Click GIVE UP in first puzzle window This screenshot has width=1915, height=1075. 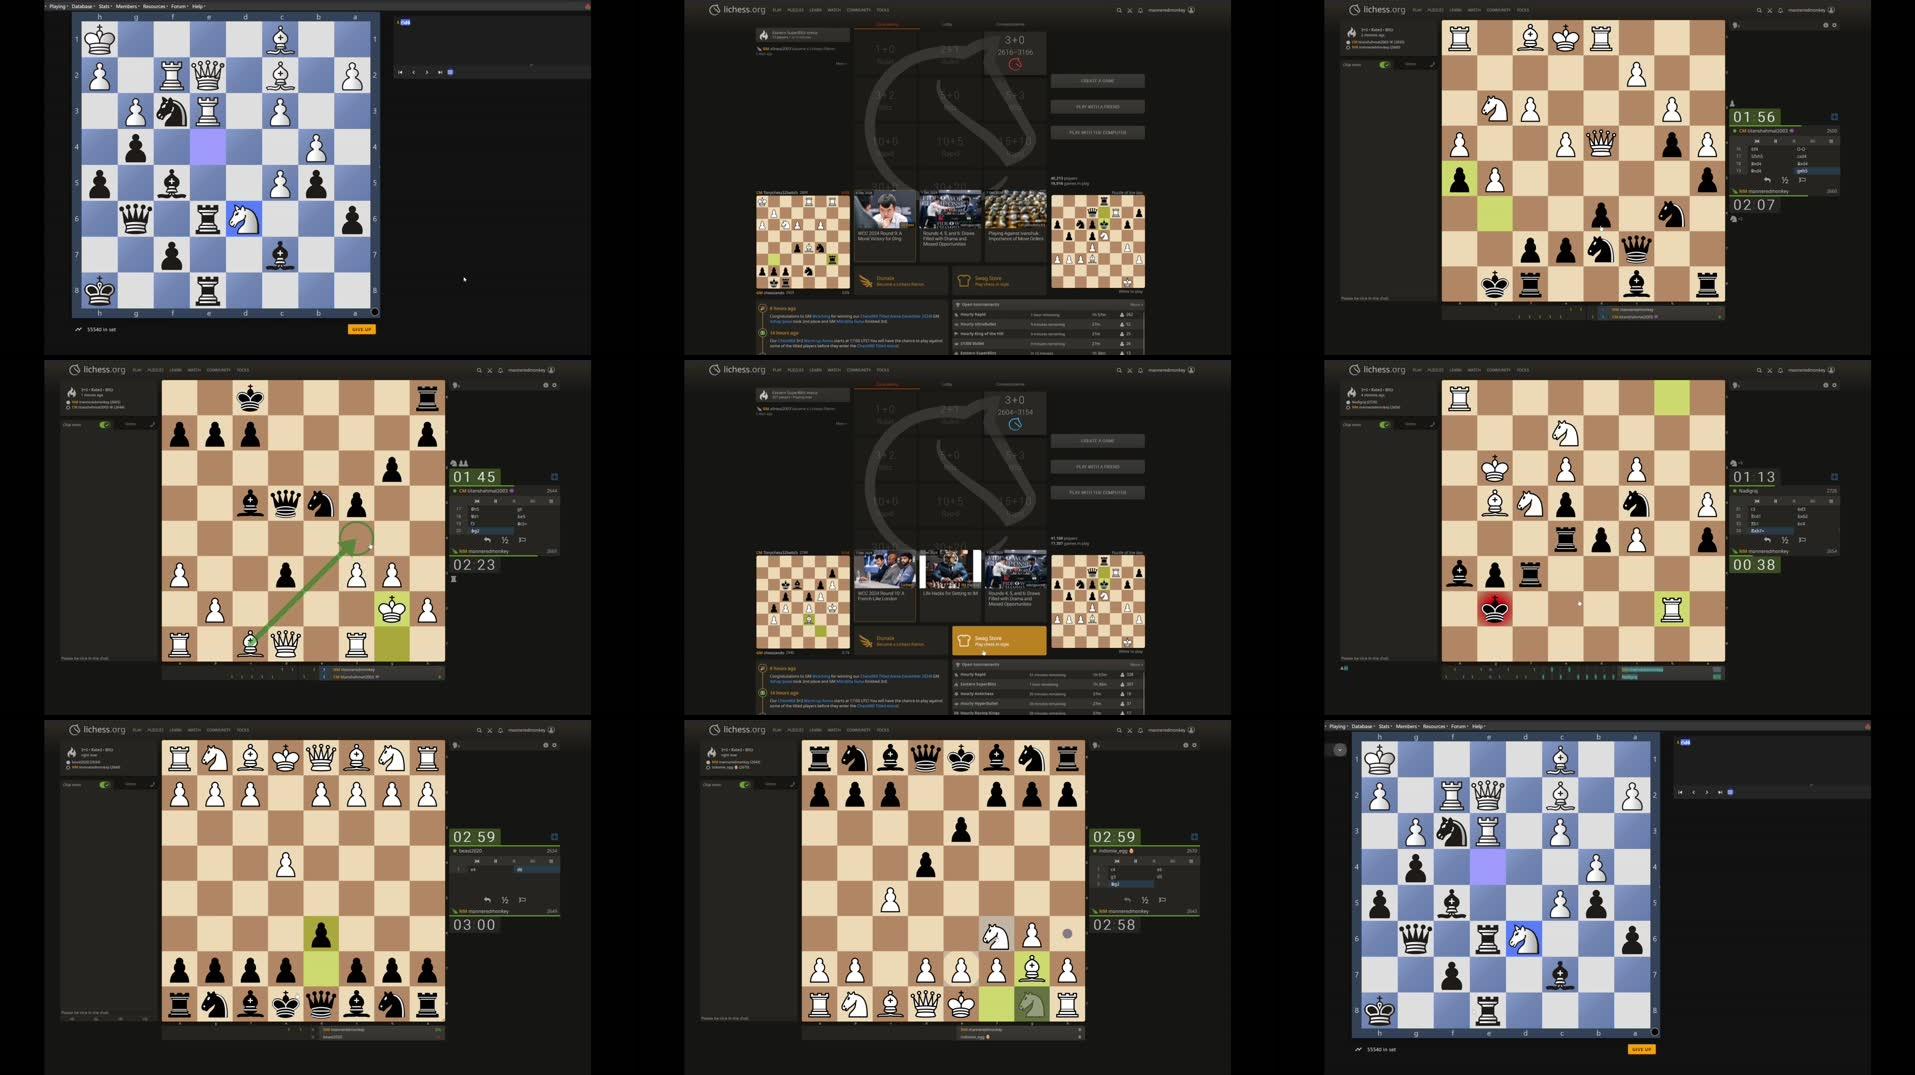[361, 329]
